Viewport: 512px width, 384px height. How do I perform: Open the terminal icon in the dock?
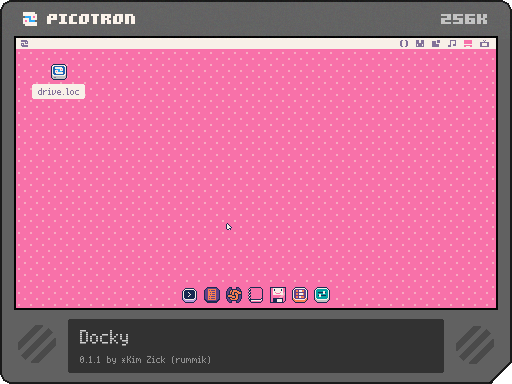189,295
